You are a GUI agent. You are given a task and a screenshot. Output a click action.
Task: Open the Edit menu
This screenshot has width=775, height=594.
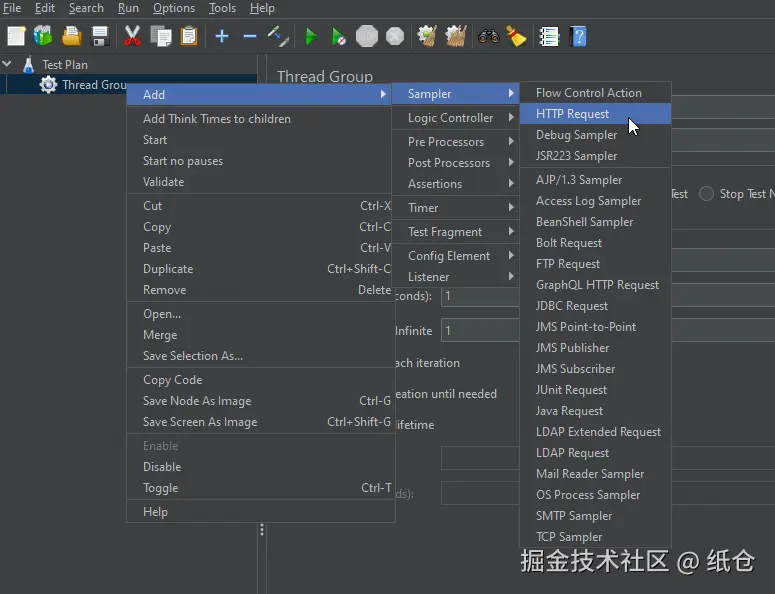tap(45, 8)
